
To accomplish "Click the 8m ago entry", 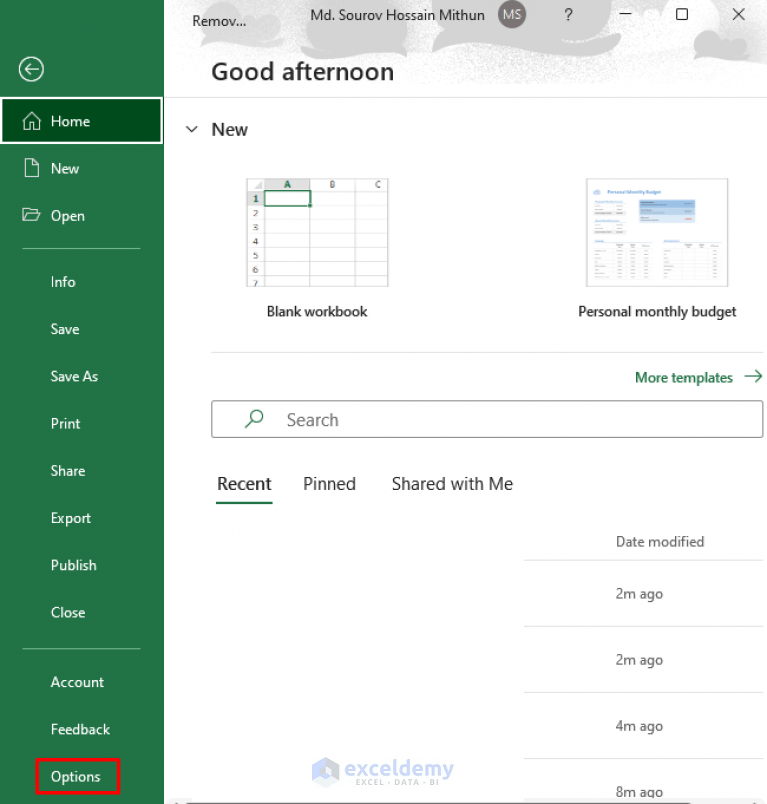I will pos(639,792).
